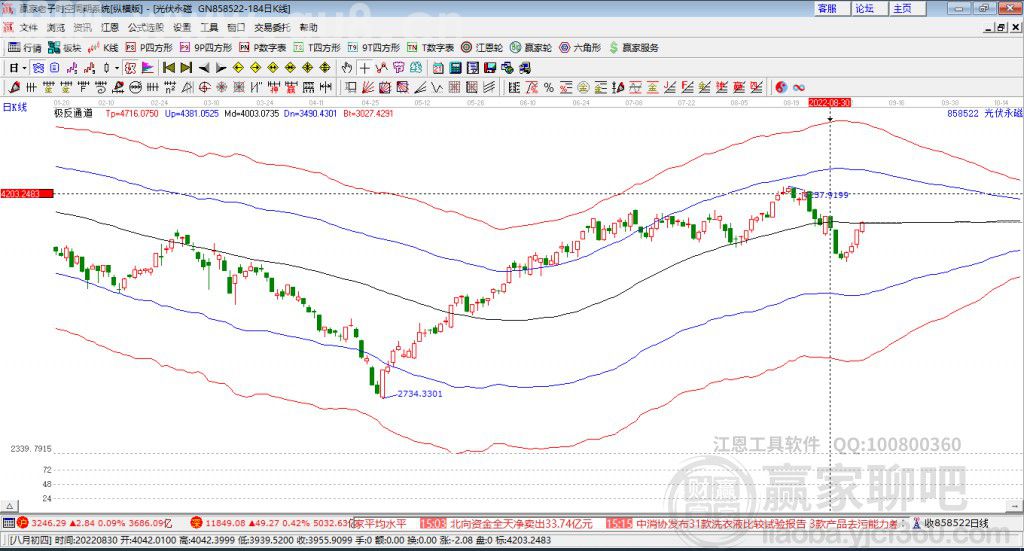This screenshot has height=551, width=1024.
Task: Expand the candlestick style dropdown arrow
Action: point(117,68)
